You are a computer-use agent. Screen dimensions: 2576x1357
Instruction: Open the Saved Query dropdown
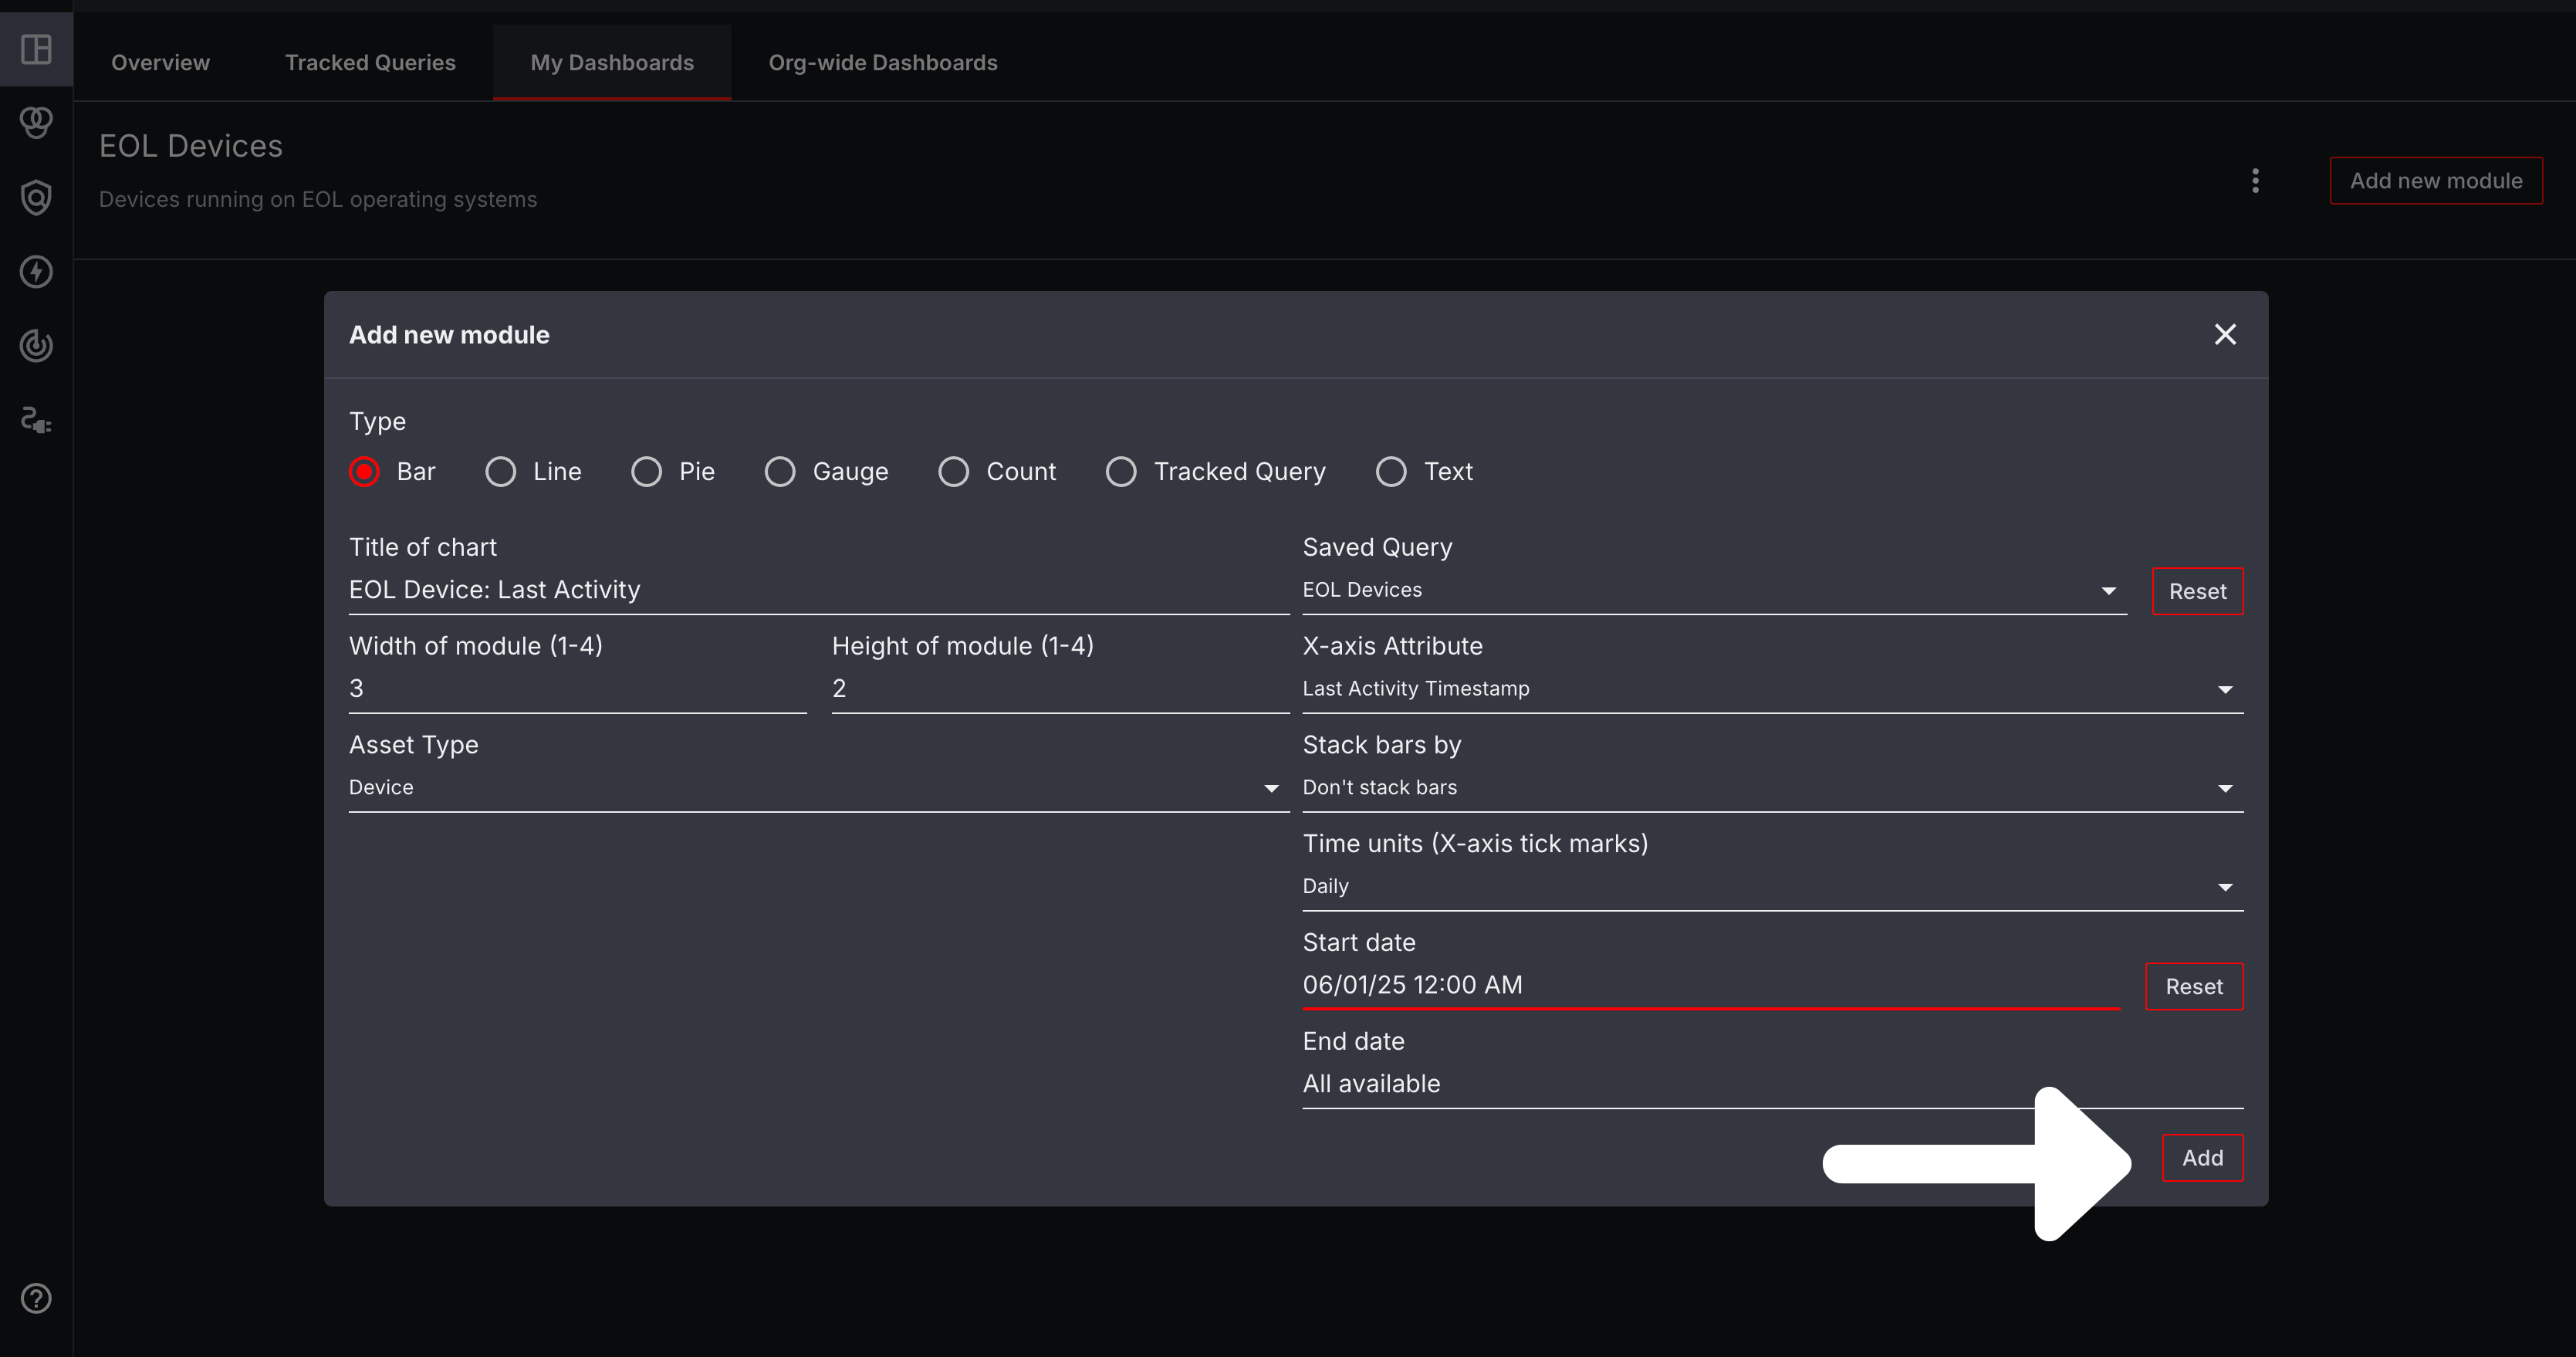1714,590
